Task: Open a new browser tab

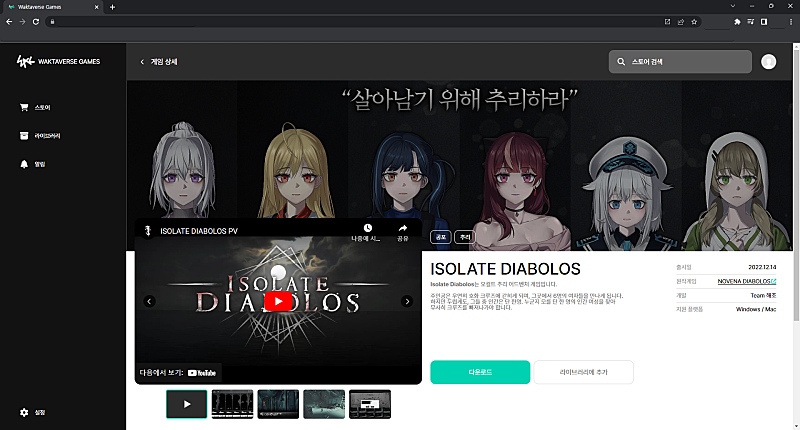Action: tap(112, 7)
